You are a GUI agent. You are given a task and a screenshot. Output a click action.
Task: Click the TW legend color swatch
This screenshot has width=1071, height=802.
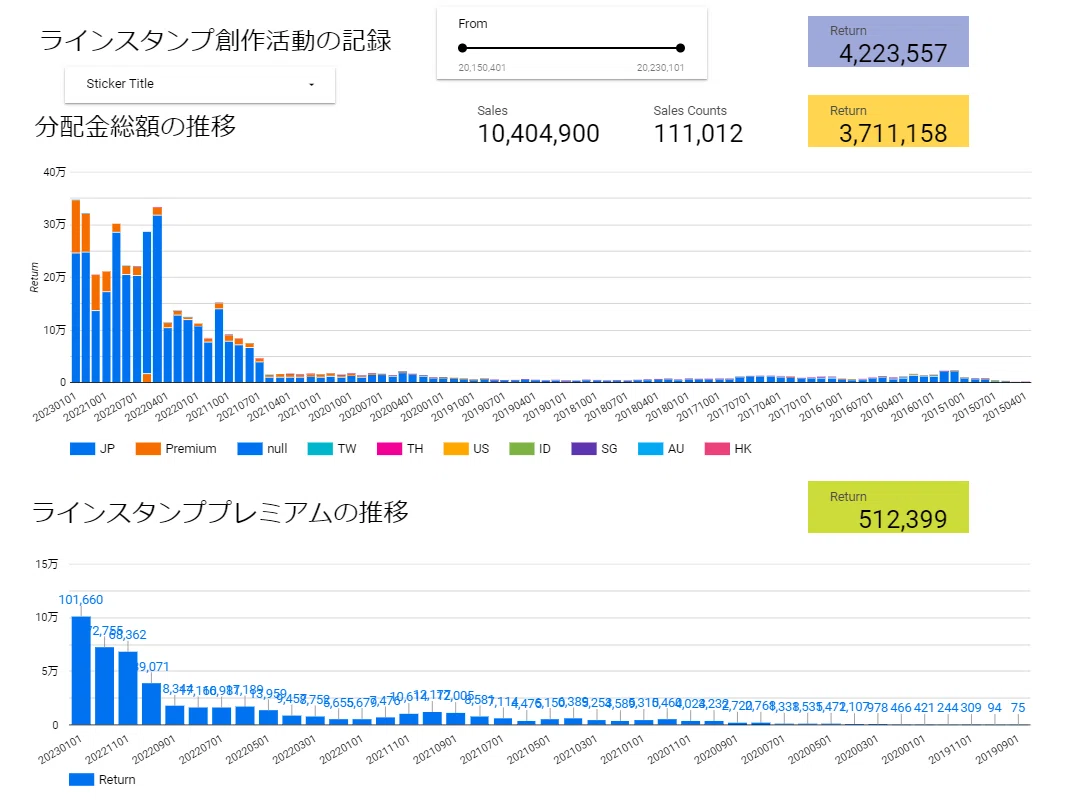tap(320, 449)
